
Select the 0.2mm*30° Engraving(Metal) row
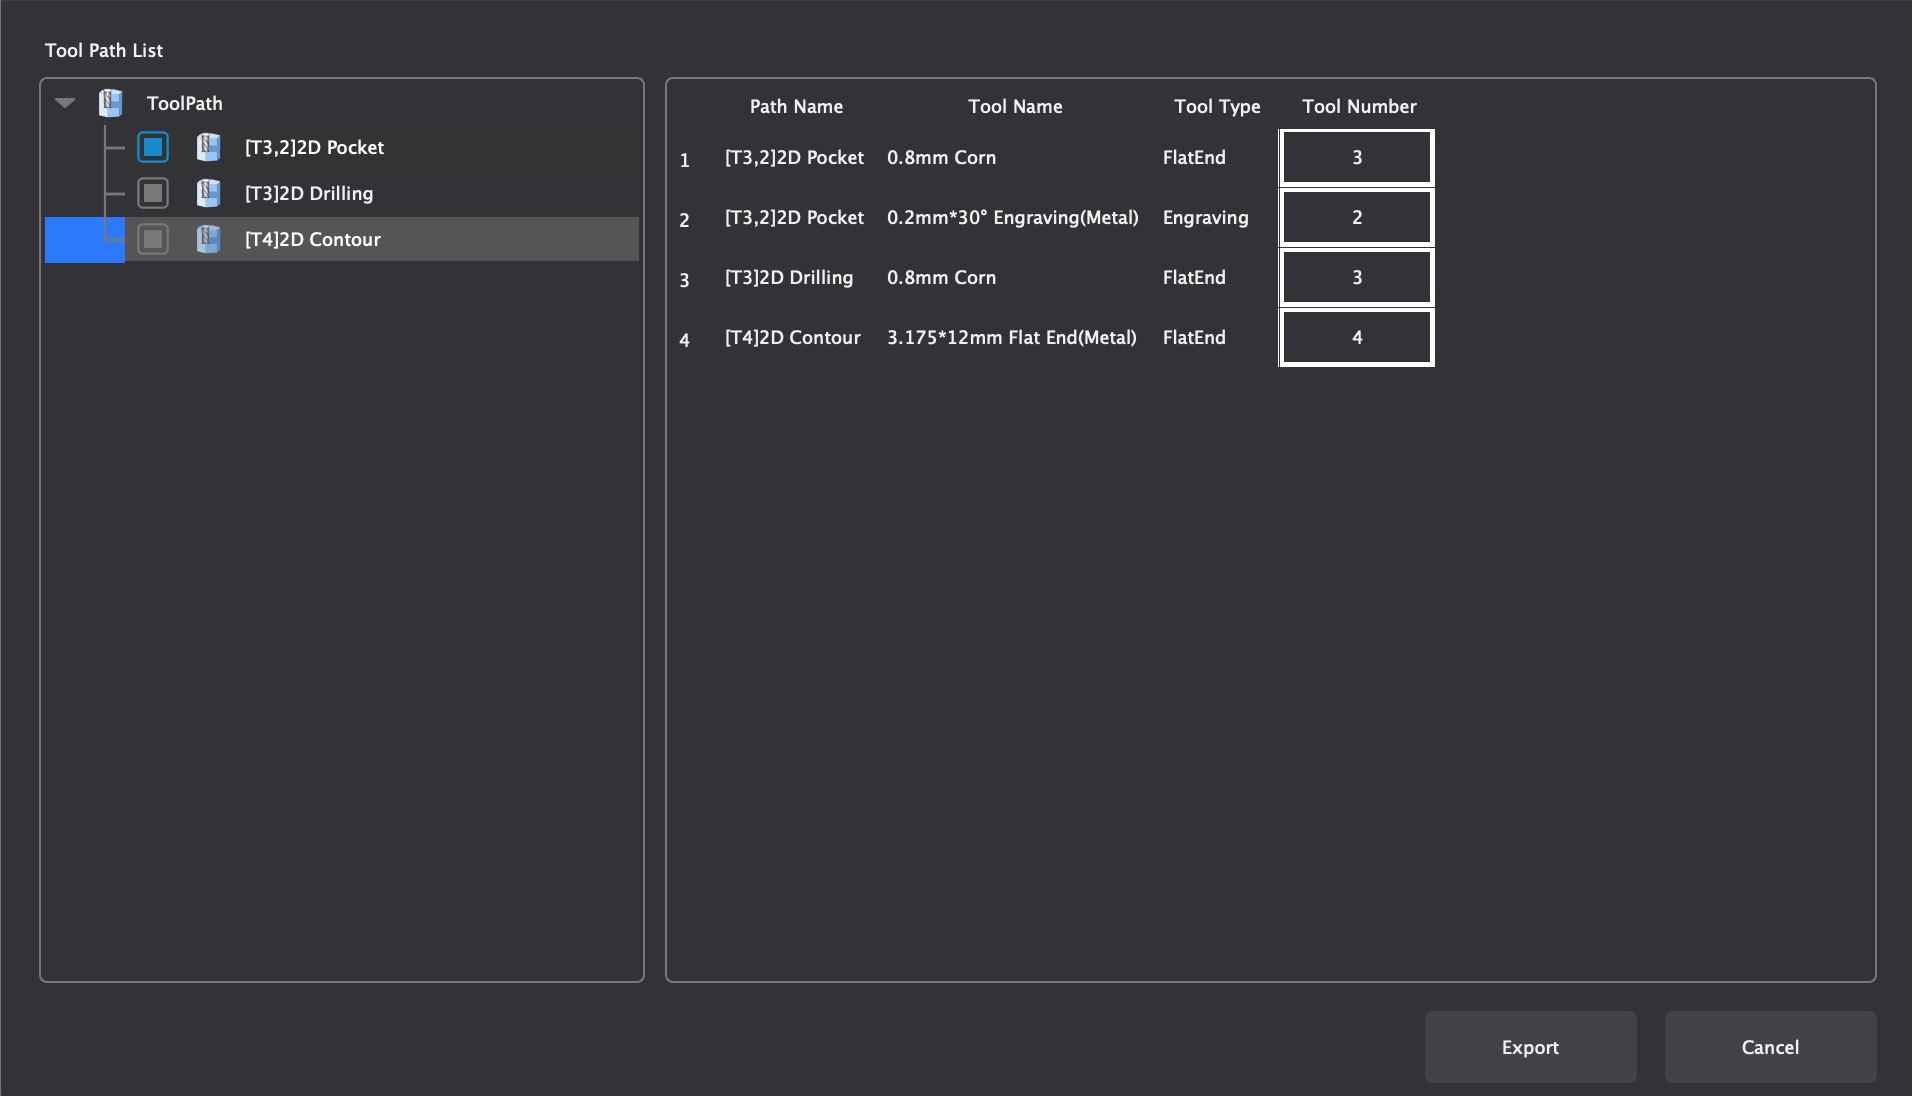click(1012, 217)
